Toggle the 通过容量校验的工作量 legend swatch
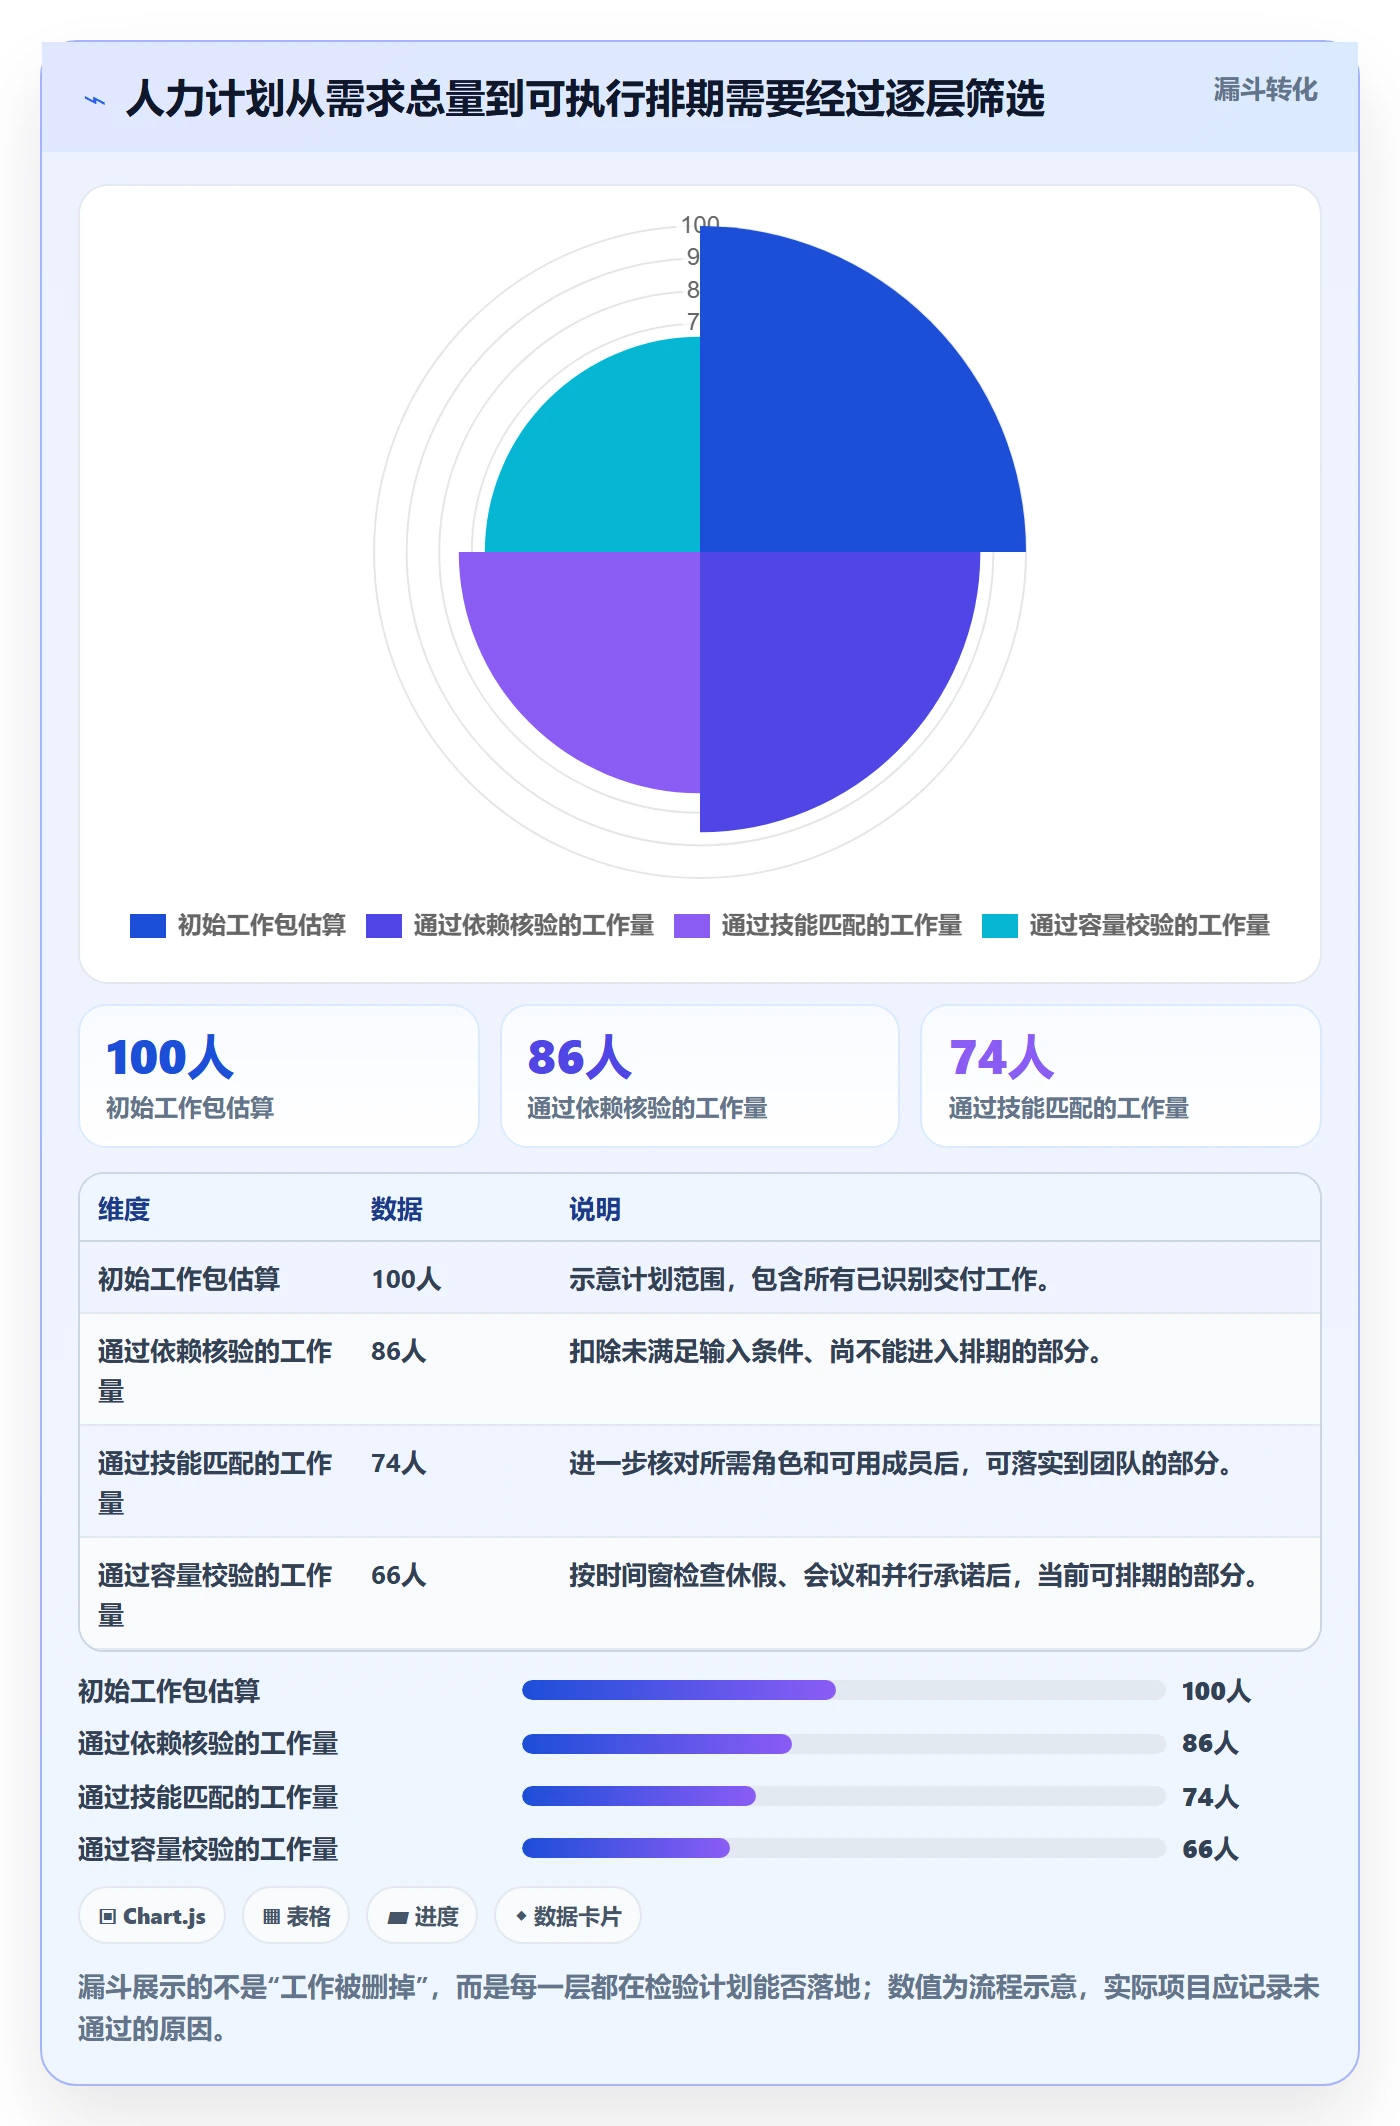 pos(1000,926)
